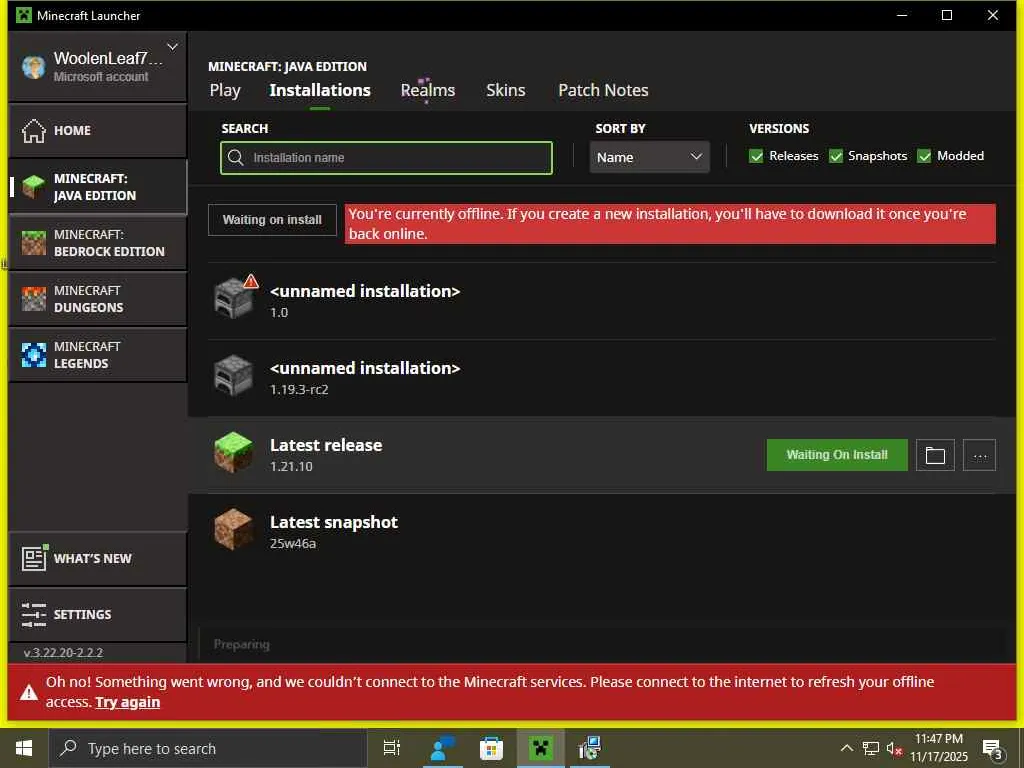Open the What's New section
Image resolution: width=1024 pixels, height=768 pixels.
pyautogui.click(x=98, y=559)
